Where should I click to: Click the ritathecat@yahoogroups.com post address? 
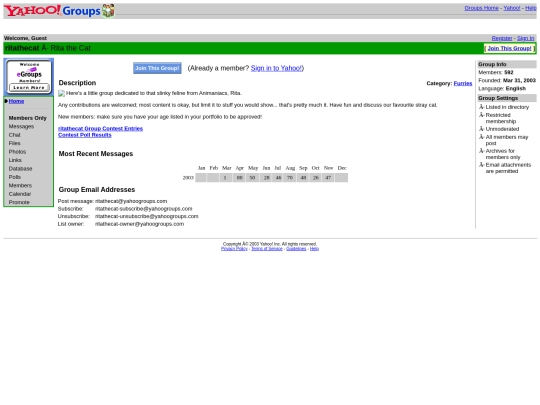click(131, 201)
